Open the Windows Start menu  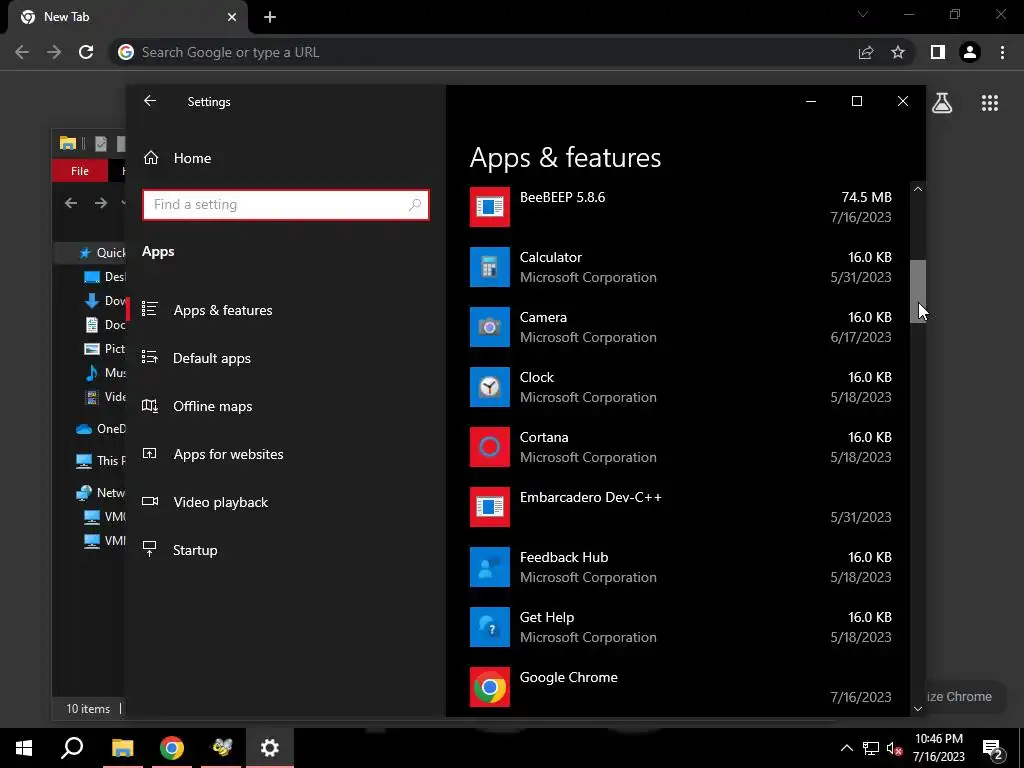pyautogui.click(x=24, y=748)
